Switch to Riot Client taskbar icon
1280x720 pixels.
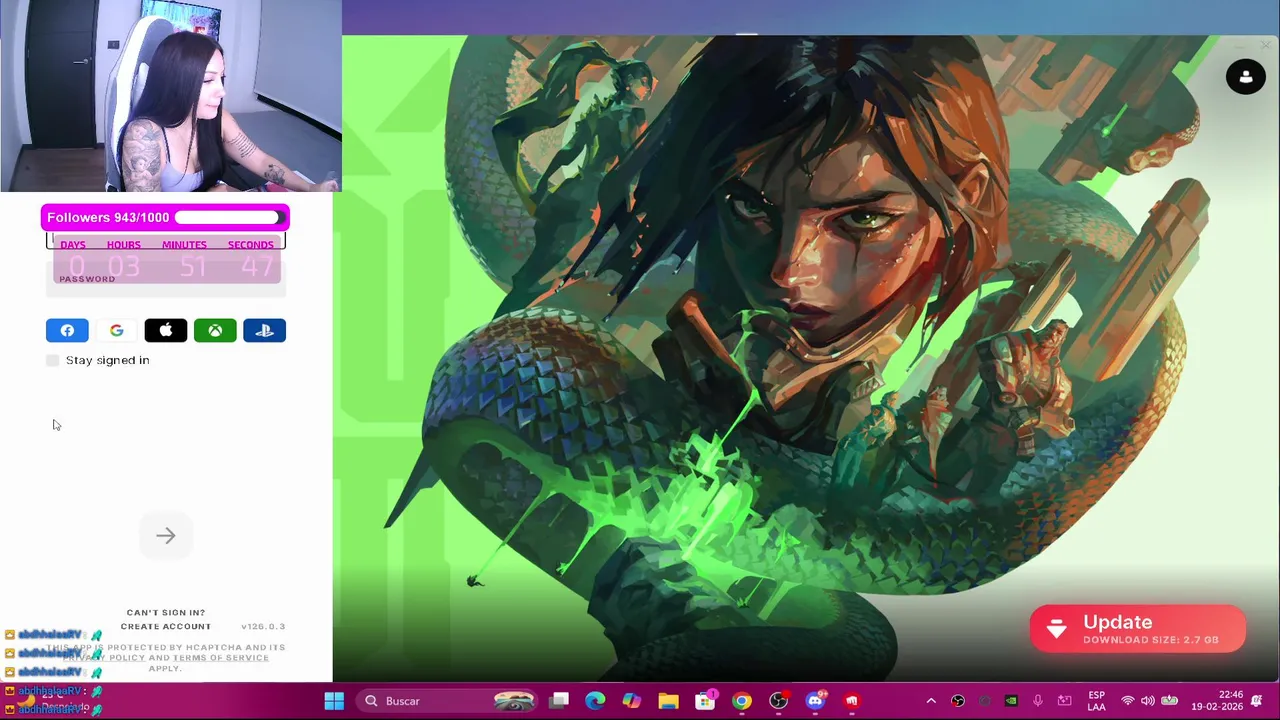coord(852,701)
